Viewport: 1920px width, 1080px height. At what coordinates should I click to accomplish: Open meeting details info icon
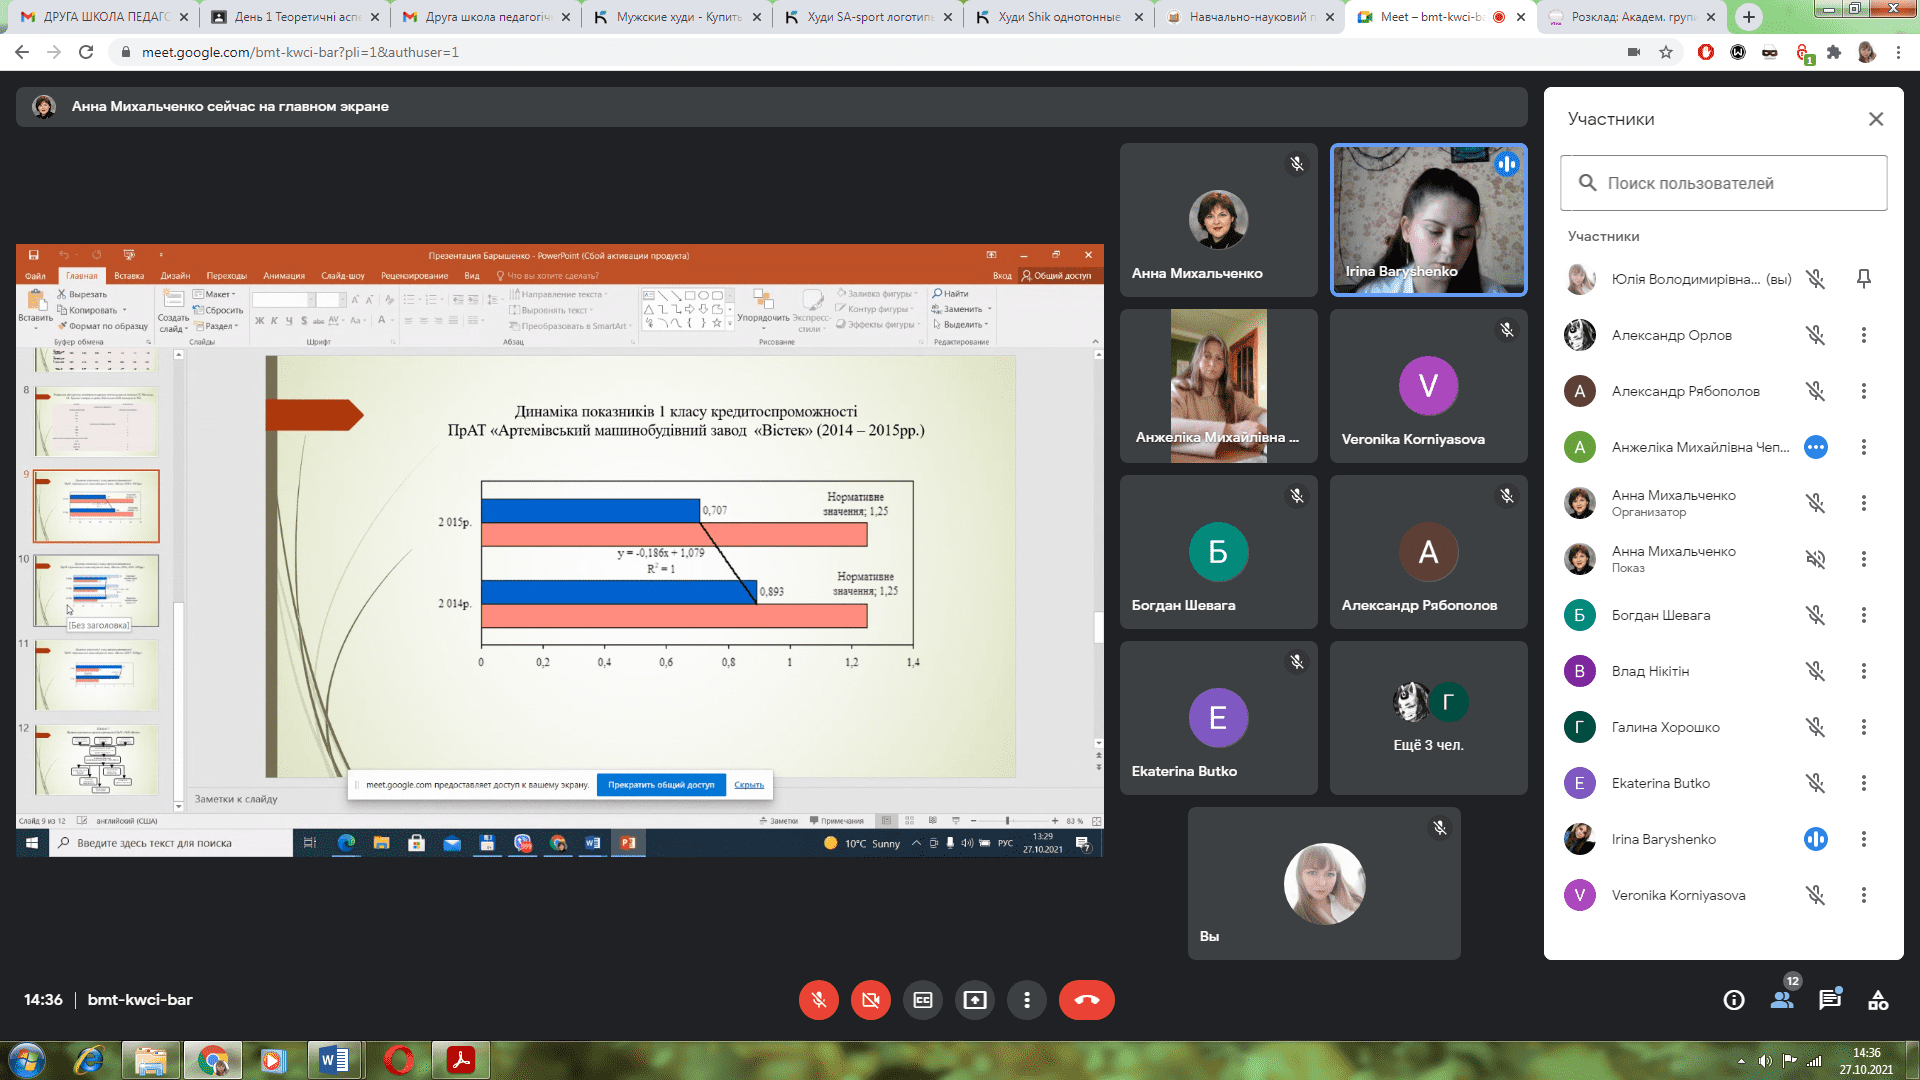[1734, 1000]
